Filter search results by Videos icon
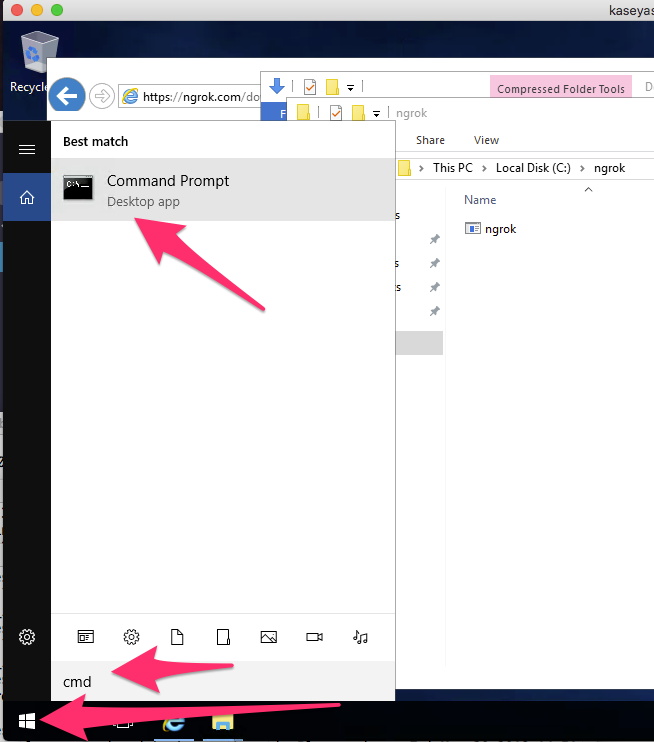Screen dimensions: 654x742 tap(314, 637)
